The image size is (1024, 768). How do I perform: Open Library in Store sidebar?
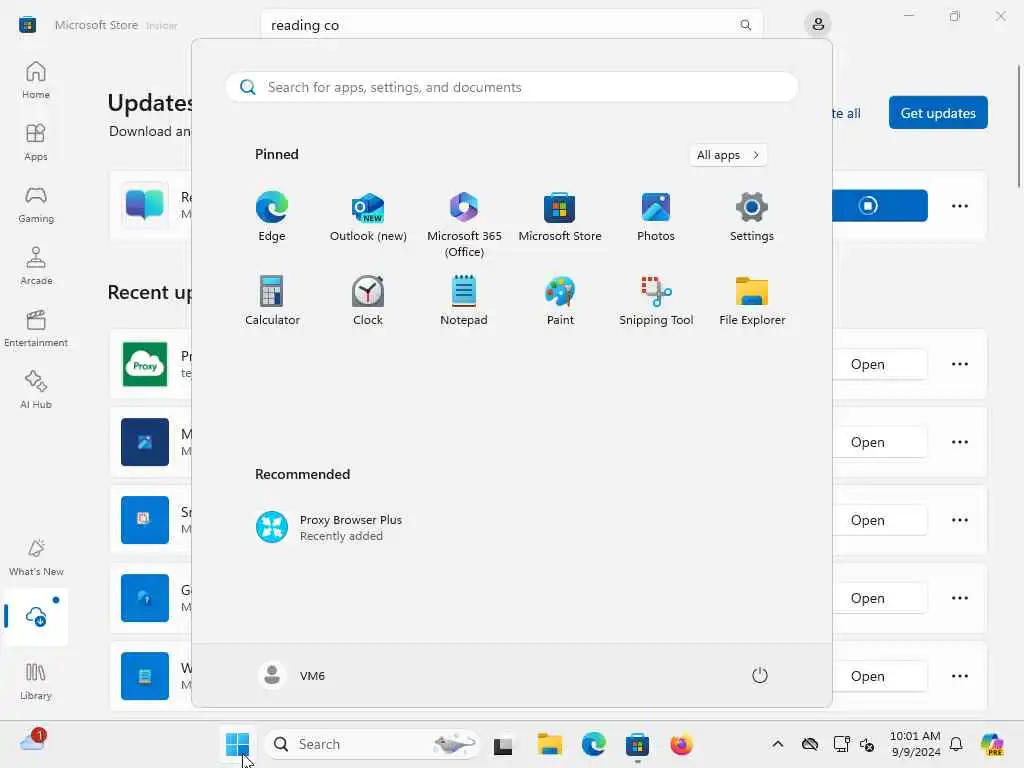tap(36, 682)
